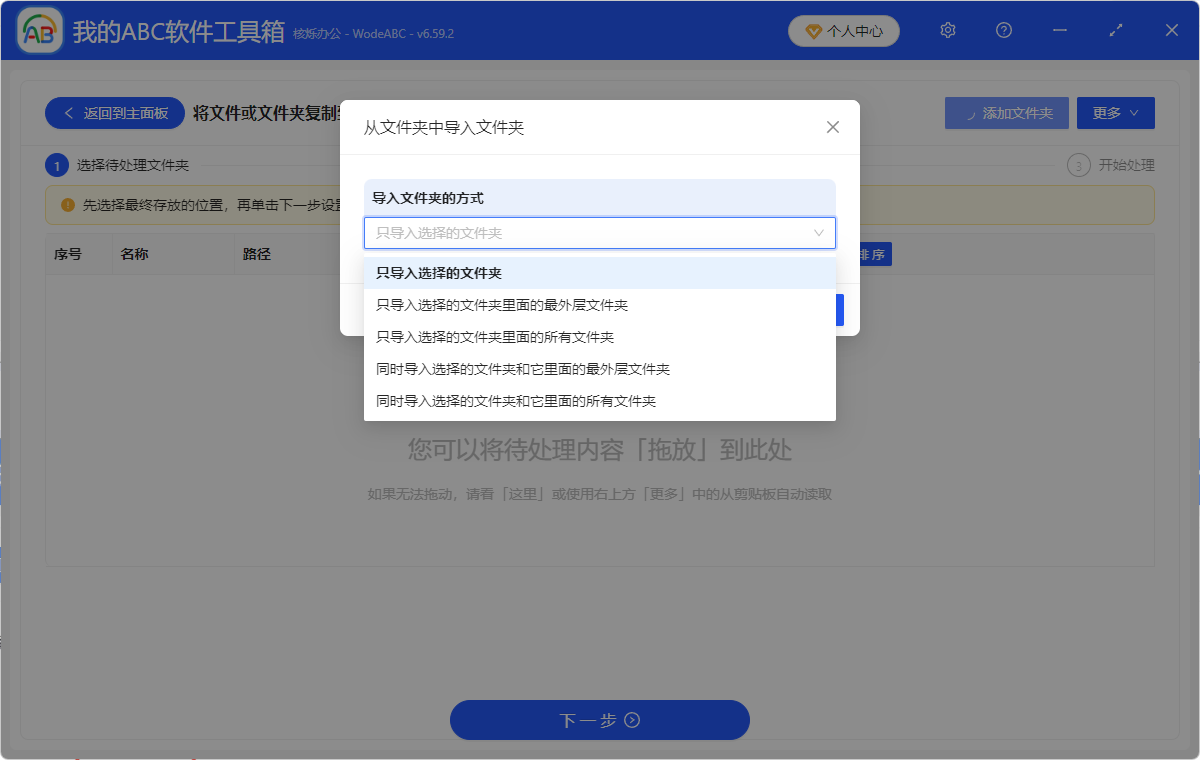Open the 导入文件夹的方式 combo box
This screenshot has height=760, width=1200.
click(x=599, y=232)
